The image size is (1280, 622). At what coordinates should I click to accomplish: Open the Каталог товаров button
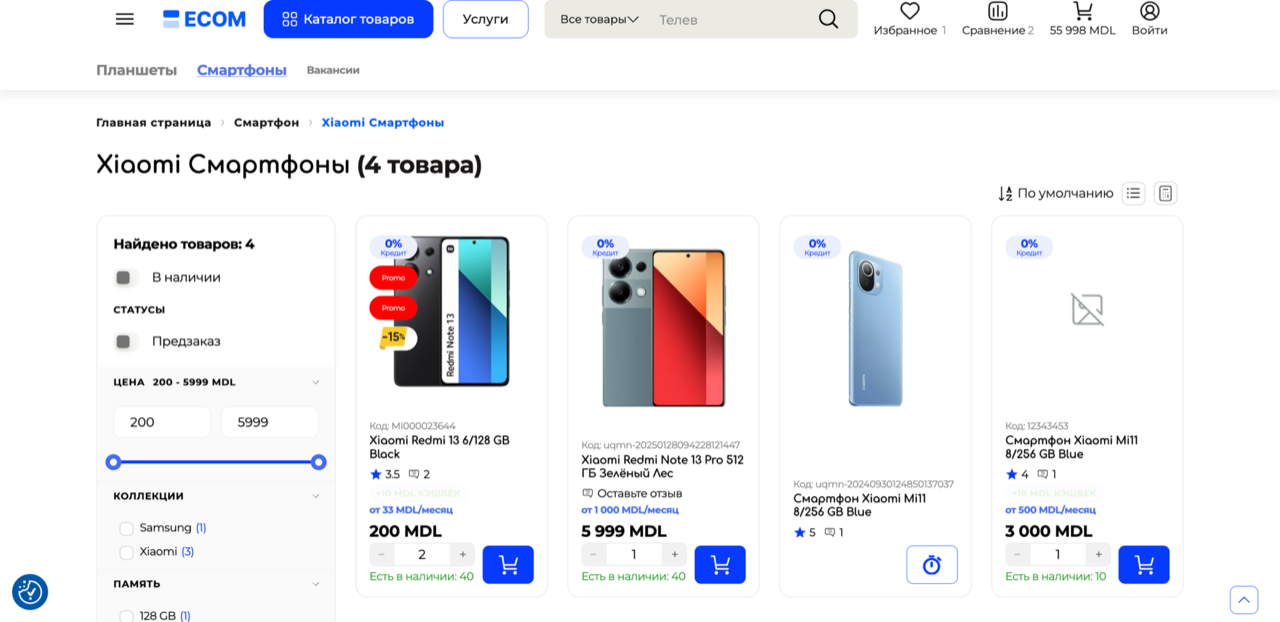coord(348,19)
